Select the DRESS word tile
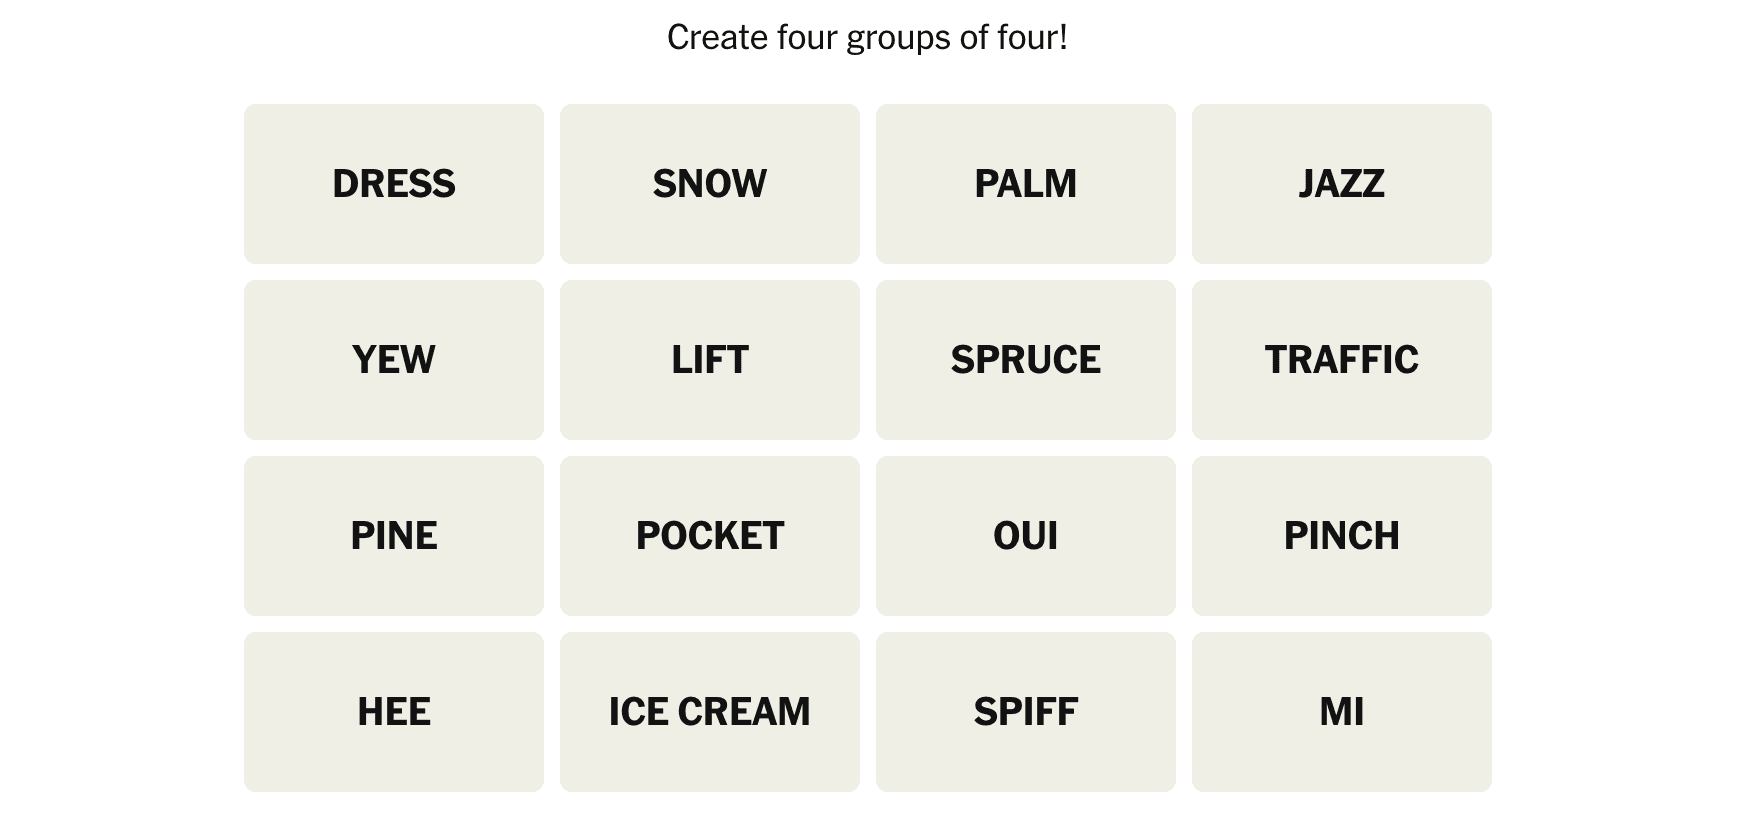The width and height of the screenshot is (1750, 824). click(x=394, y=184)
